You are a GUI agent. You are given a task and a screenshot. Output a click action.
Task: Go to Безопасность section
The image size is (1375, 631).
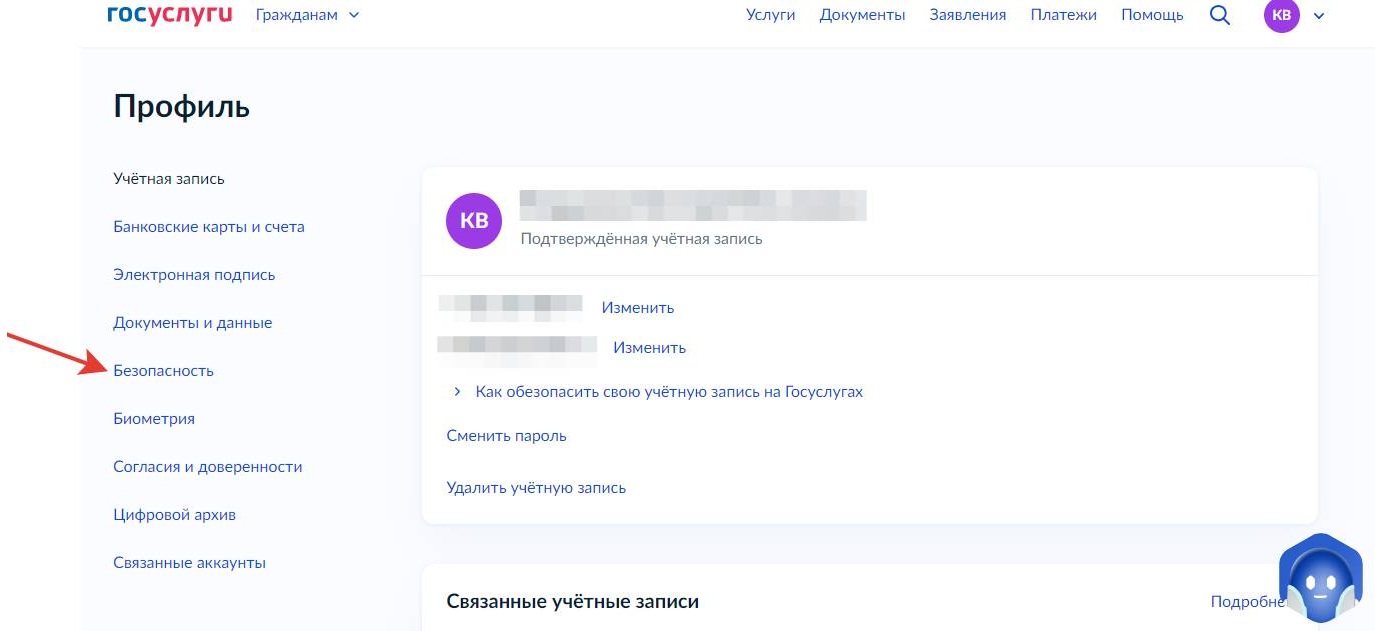(164, 371)
